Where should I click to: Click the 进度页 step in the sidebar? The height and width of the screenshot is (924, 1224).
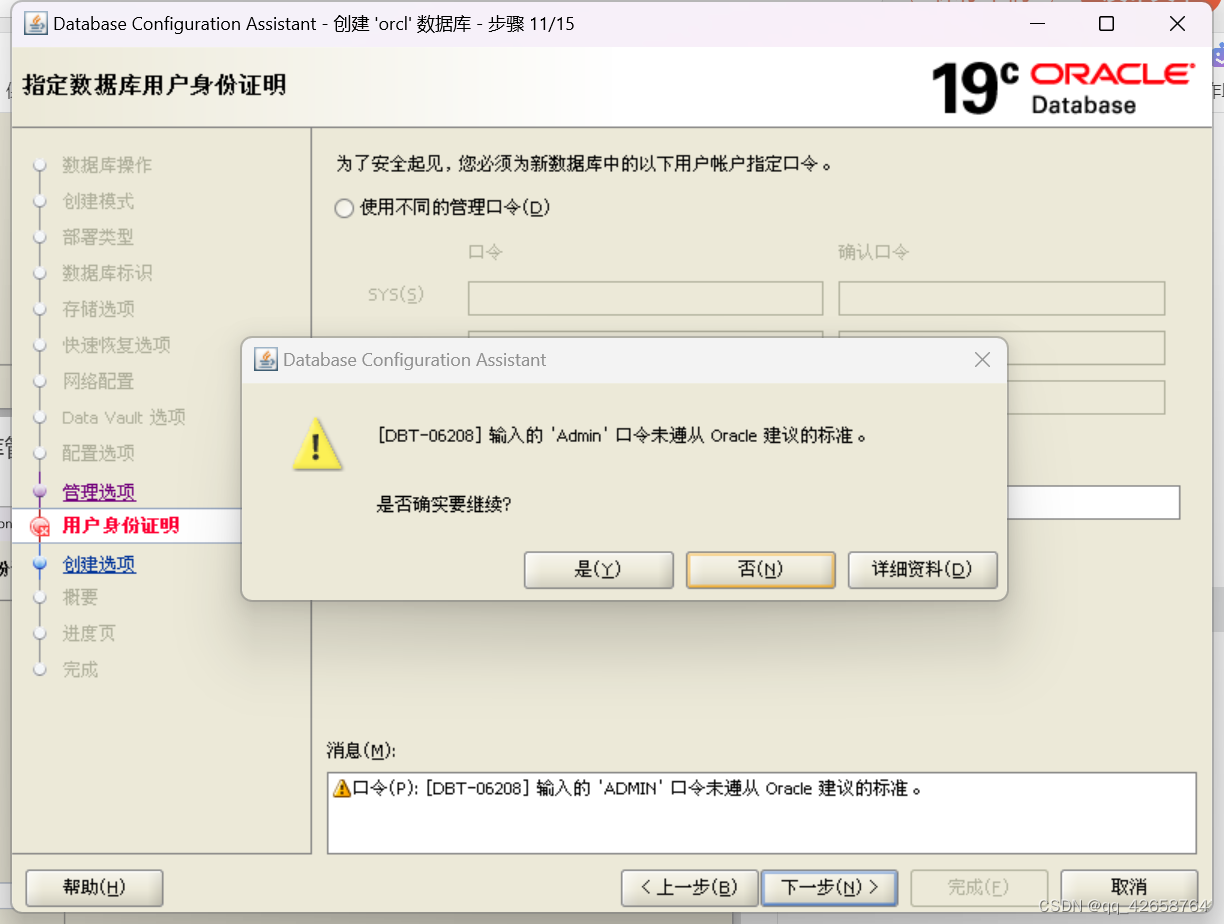coord(89,633)
